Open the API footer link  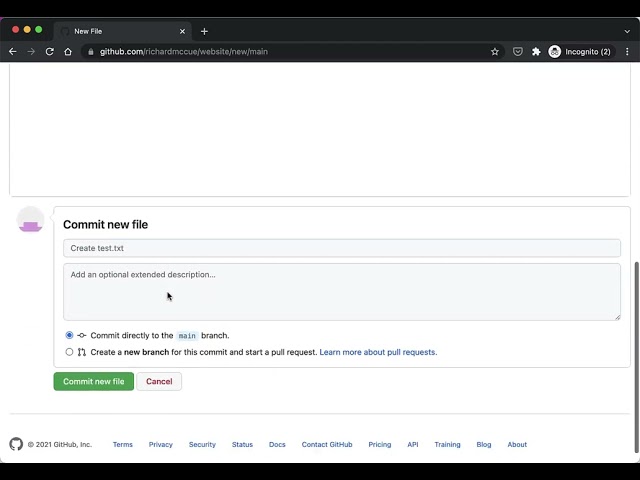tap(413, 444)
